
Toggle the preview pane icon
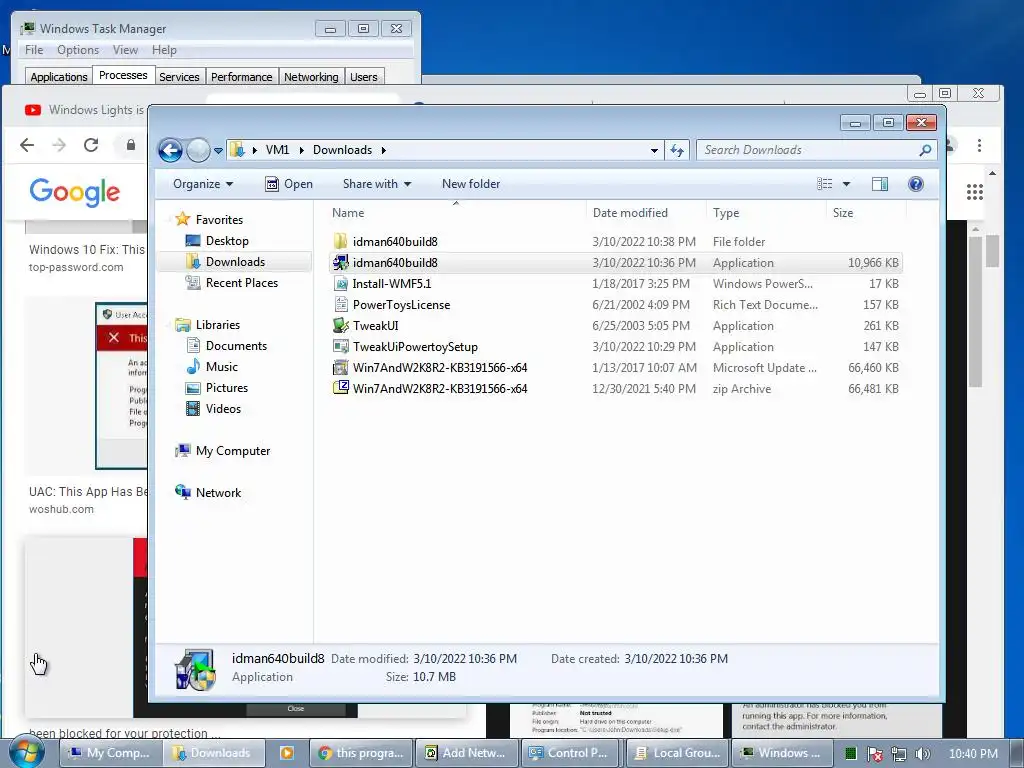[x=880, y=184]
